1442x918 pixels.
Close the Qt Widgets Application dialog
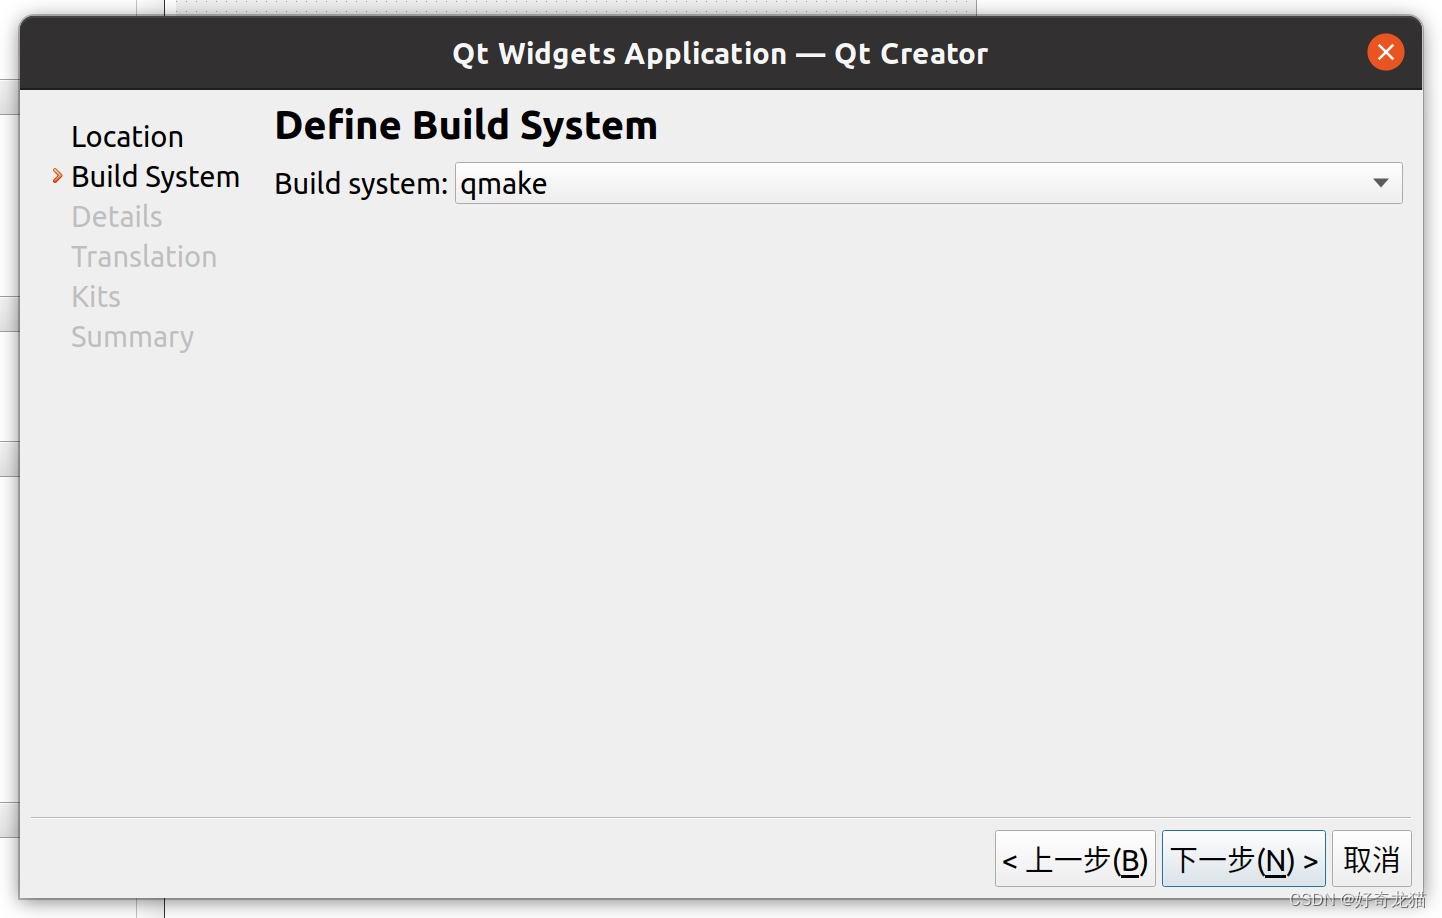coord(1385,52)
